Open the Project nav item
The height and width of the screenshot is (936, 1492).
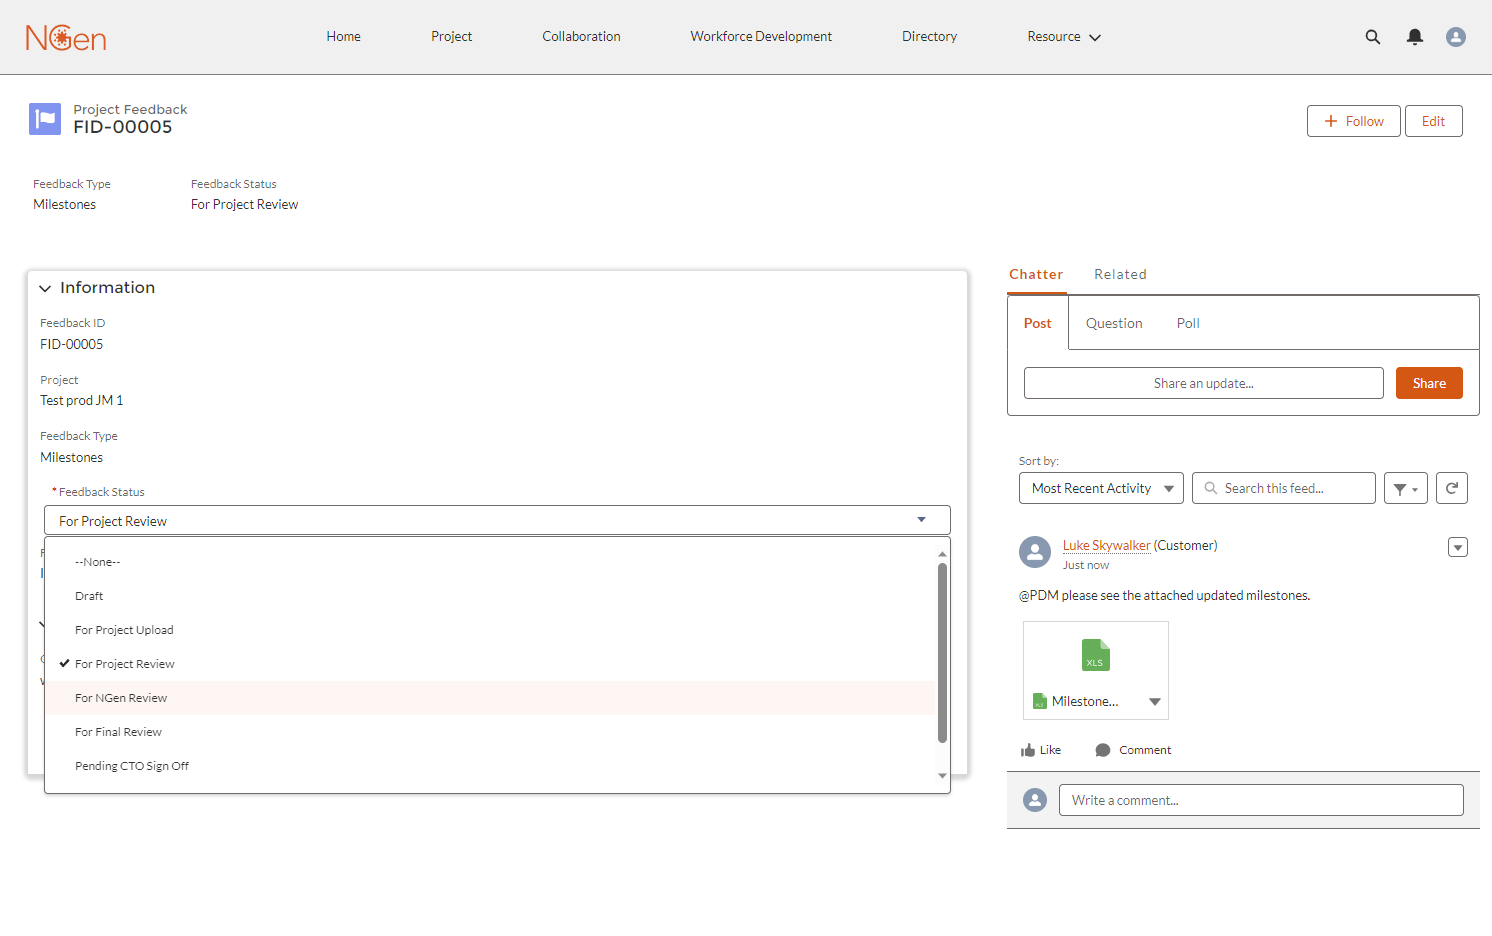[451, 37]
